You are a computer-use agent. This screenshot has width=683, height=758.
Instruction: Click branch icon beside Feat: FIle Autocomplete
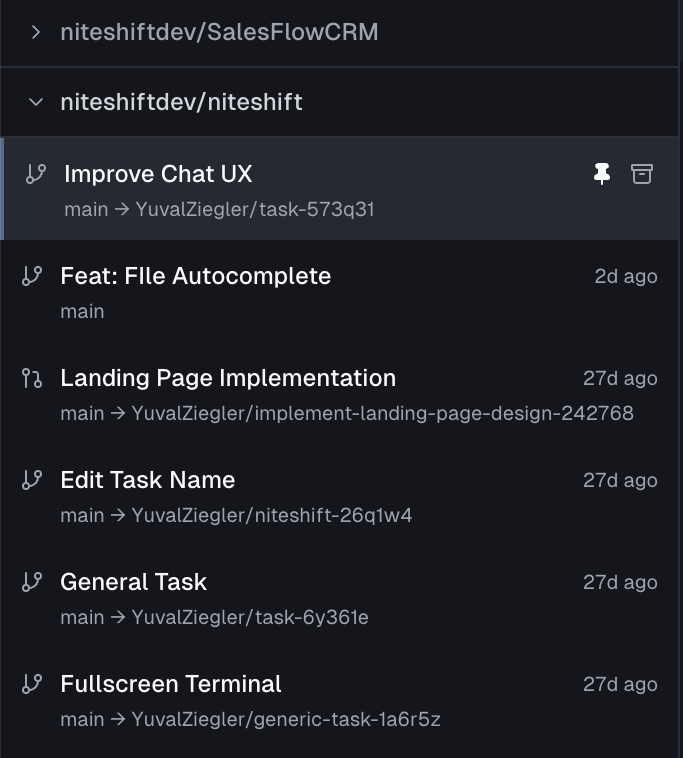[x=32, y=276]
